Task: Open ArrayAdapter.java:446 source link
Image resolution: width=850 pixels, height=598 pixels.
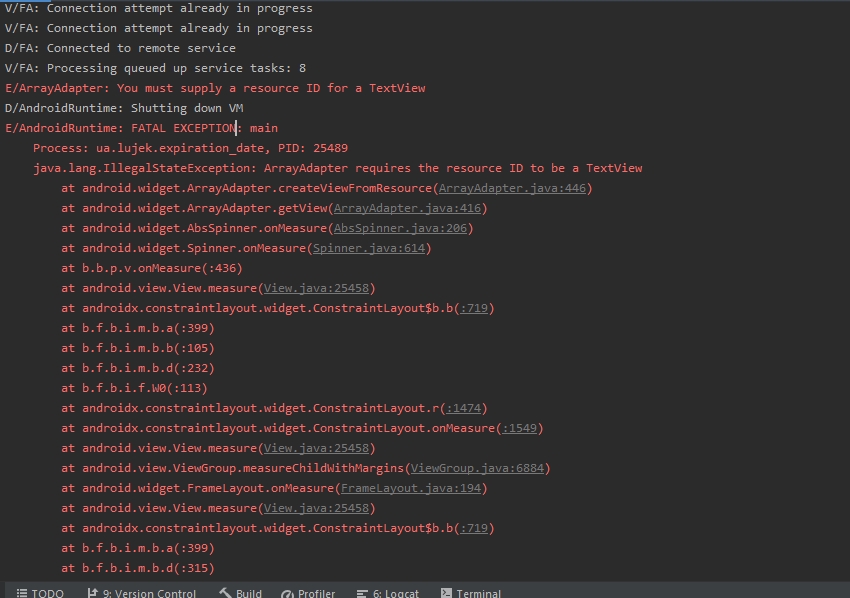Action: tap(512, 188)
